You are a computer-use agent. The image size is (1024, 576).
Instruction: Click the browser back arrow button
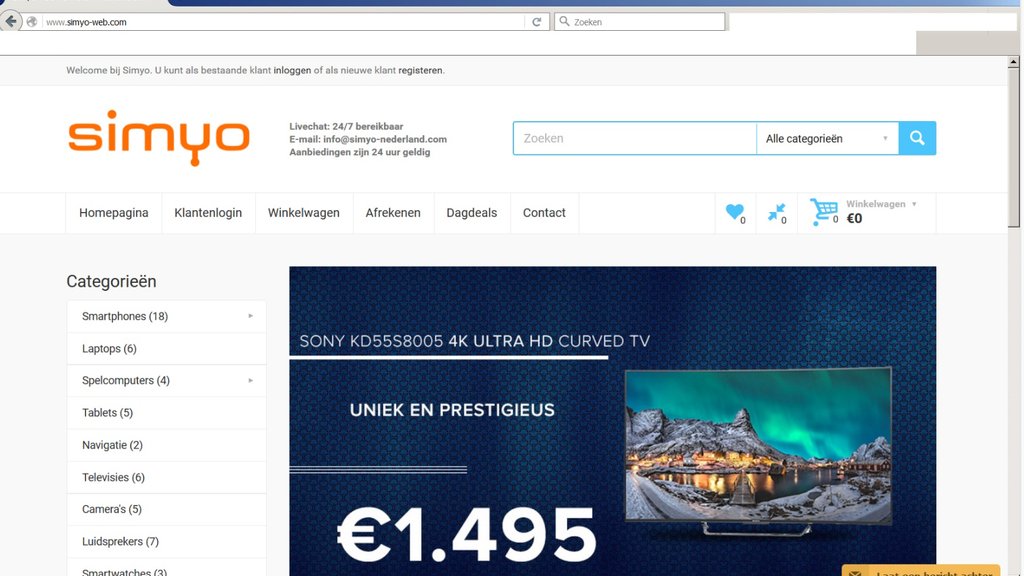pyautogui.click(x=10, y=21)
